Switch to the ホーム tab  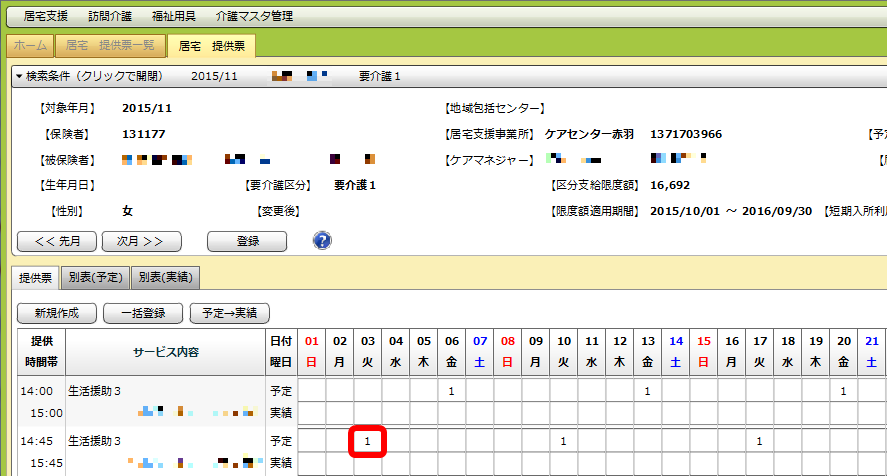click(29, 46)
